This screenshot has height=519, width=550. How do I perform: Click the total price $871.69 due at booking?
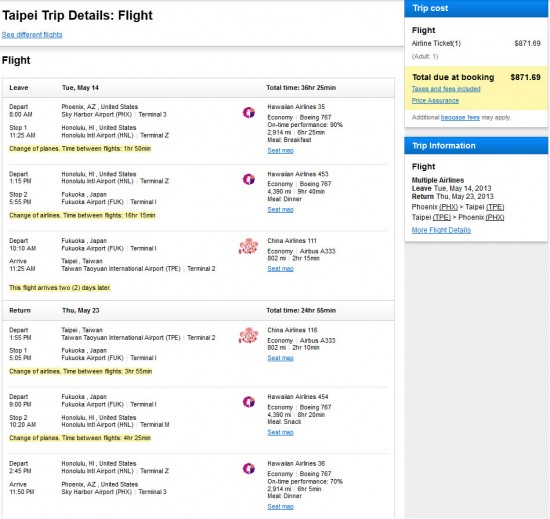coord(525,77)
